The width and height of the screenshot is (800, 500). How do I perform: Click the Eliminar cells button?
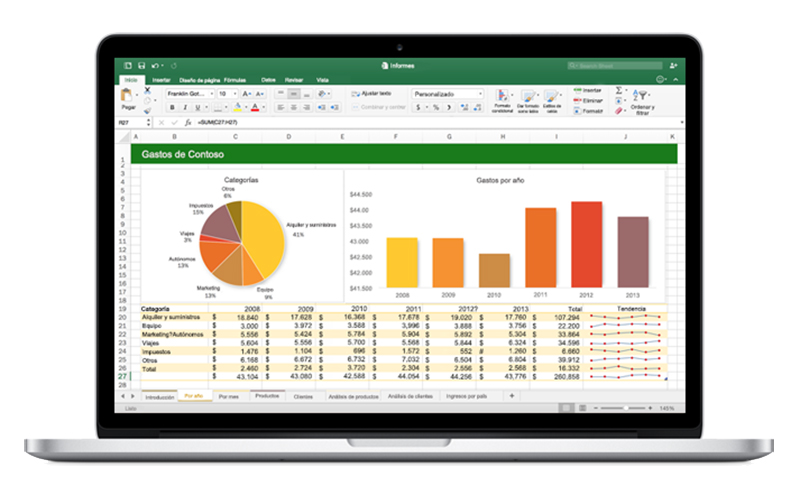589,100
